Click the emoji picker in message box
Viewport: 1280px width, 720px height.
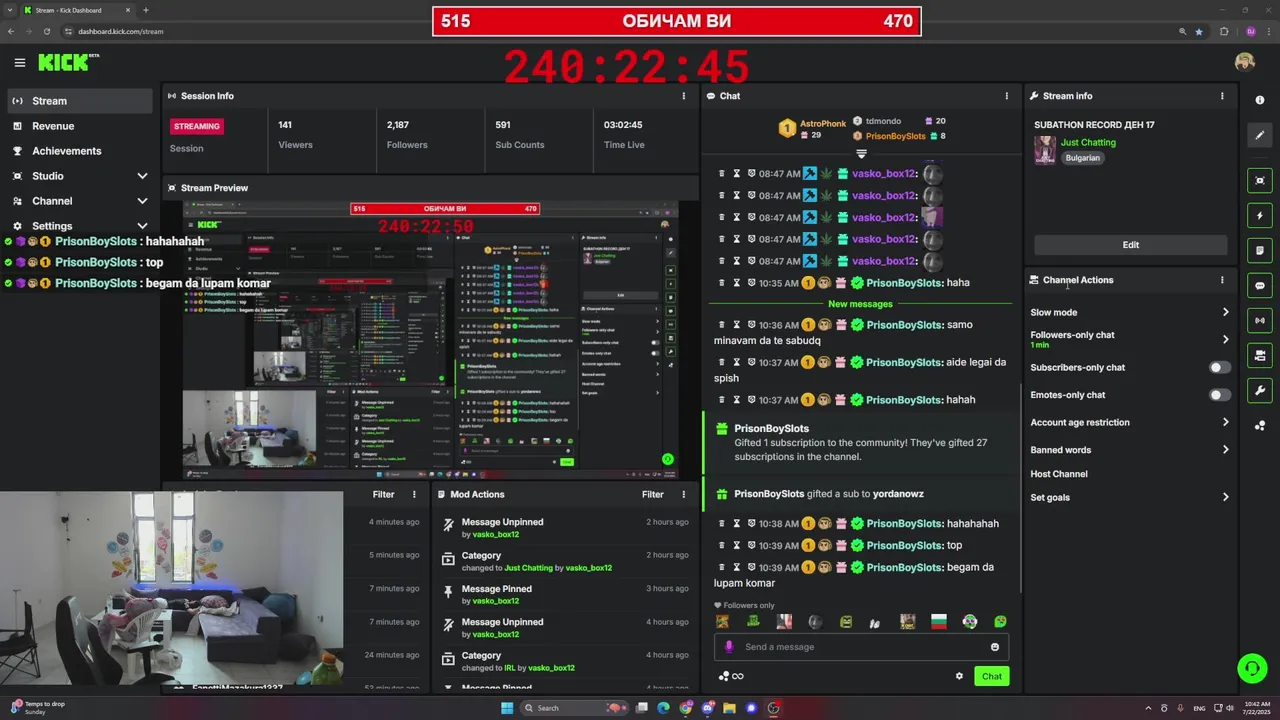coord(995,647)
